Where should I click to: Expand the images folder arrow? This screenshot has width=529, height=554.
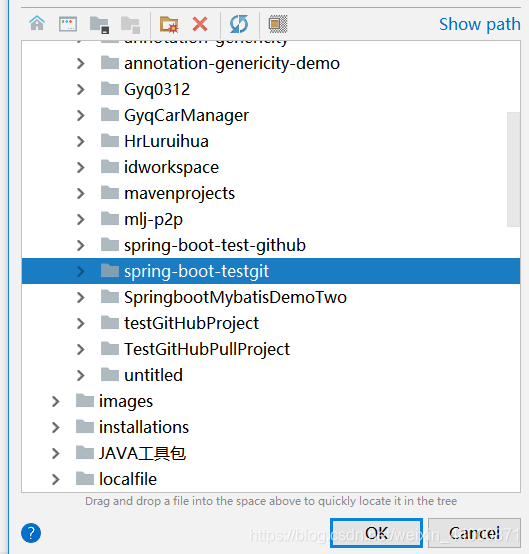55,401
